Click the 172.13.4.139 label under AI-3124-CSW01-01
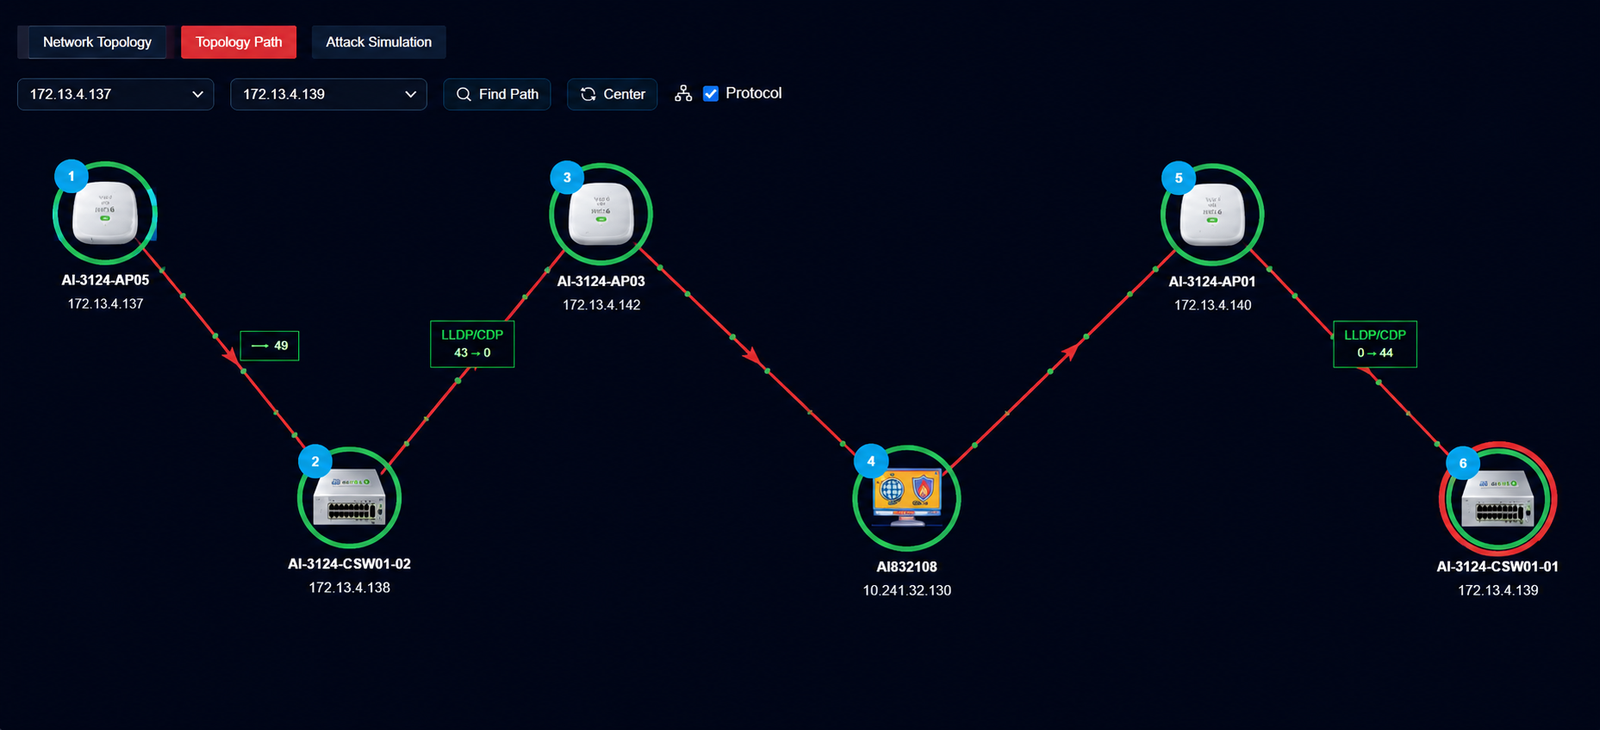The width and height of the screenshot is (1600, 730). [x=1498, y=591]
